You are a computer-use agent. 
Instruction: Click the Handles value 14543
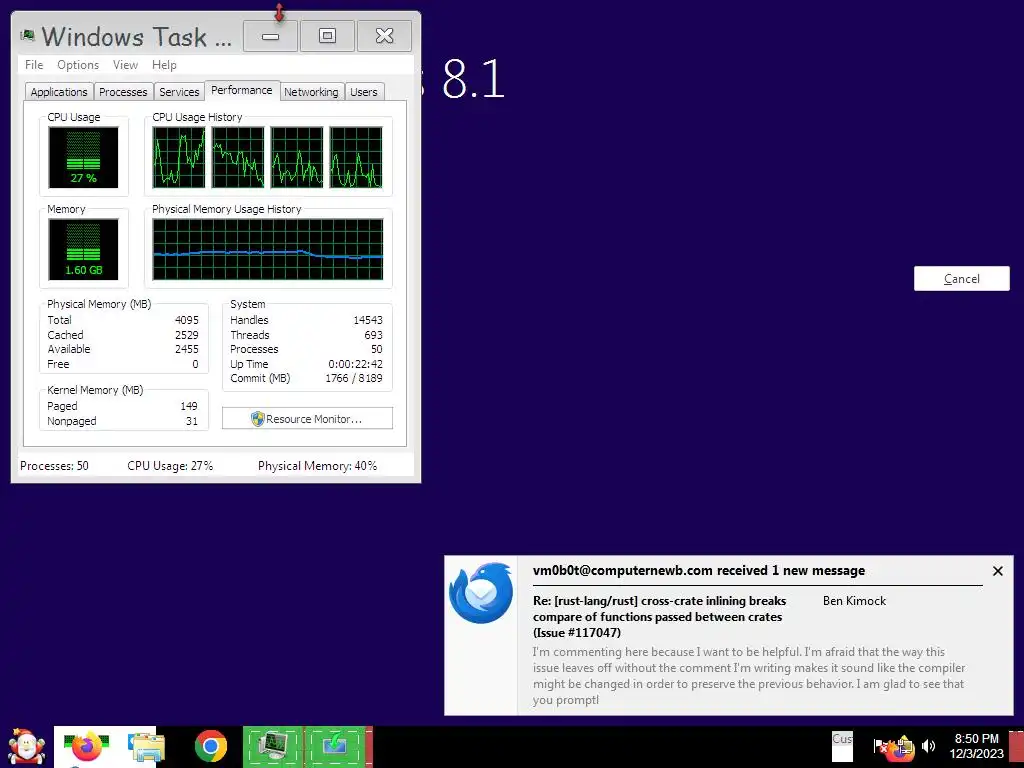tap(368, 320)
